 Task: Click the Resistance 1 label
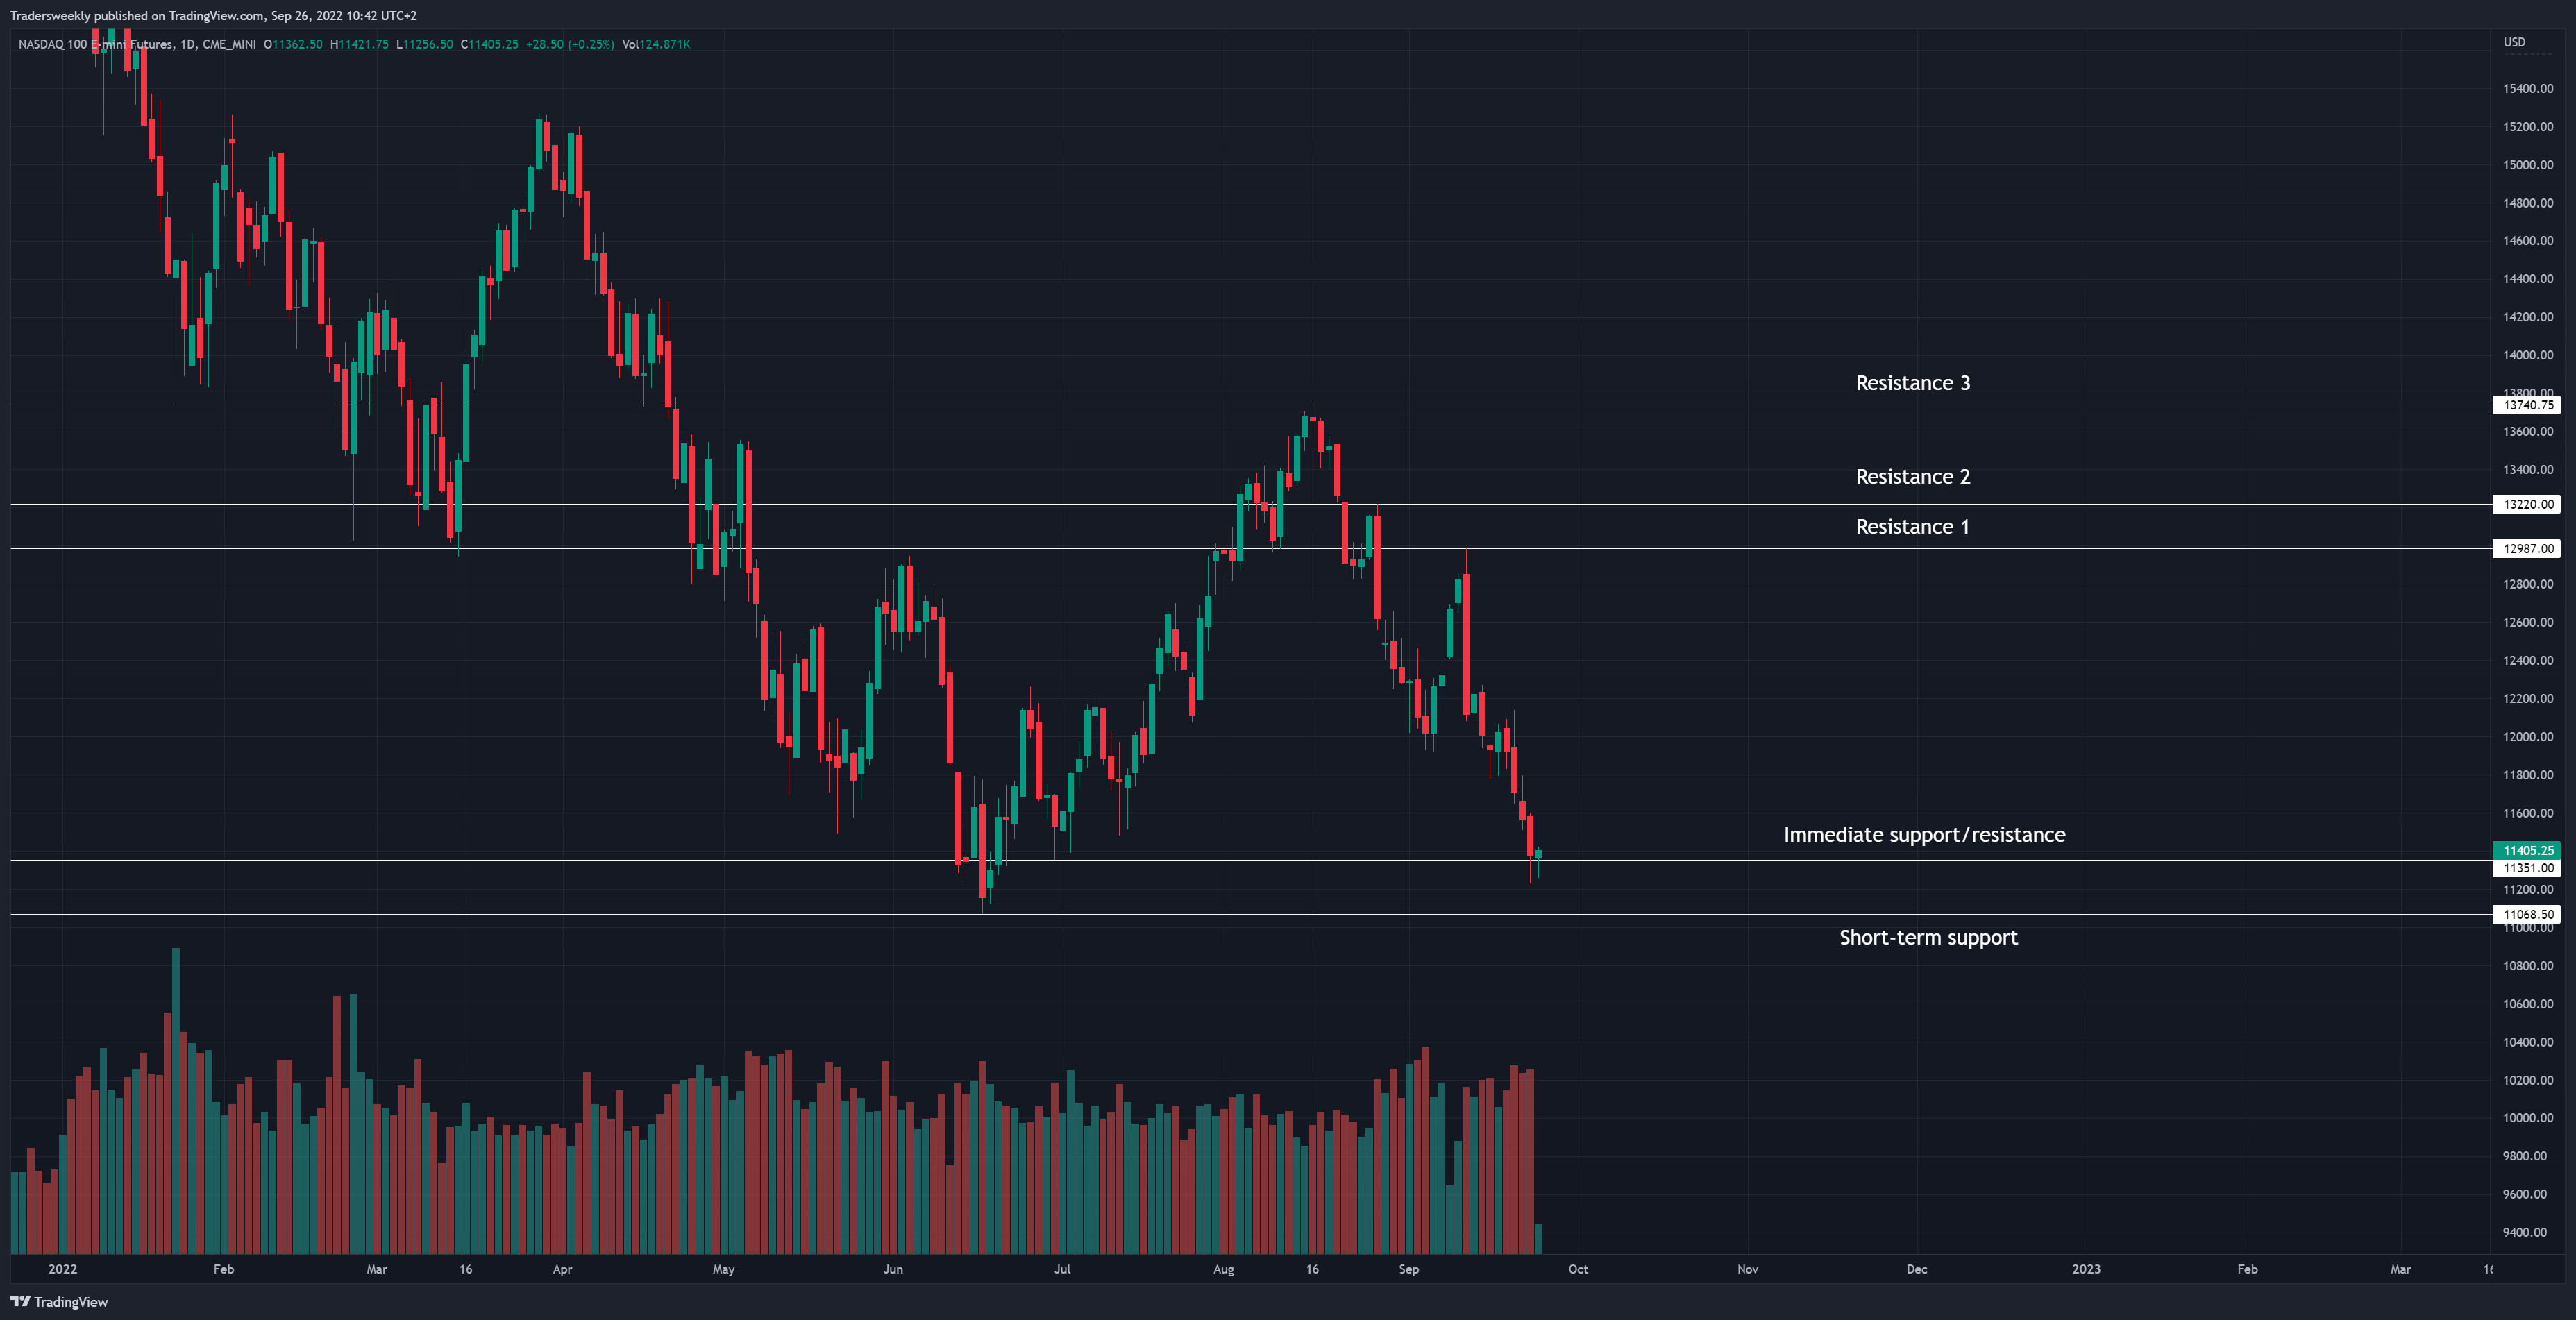coord(1912,527)
